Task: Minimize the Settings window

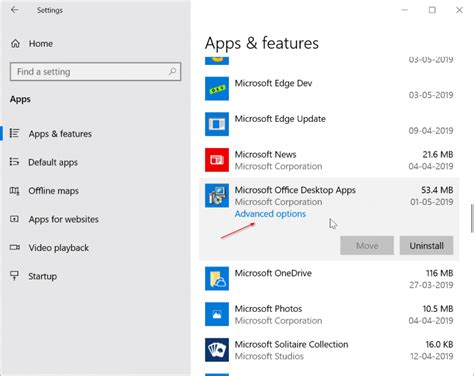Action: pyautogui.click(x=405, y=10)
